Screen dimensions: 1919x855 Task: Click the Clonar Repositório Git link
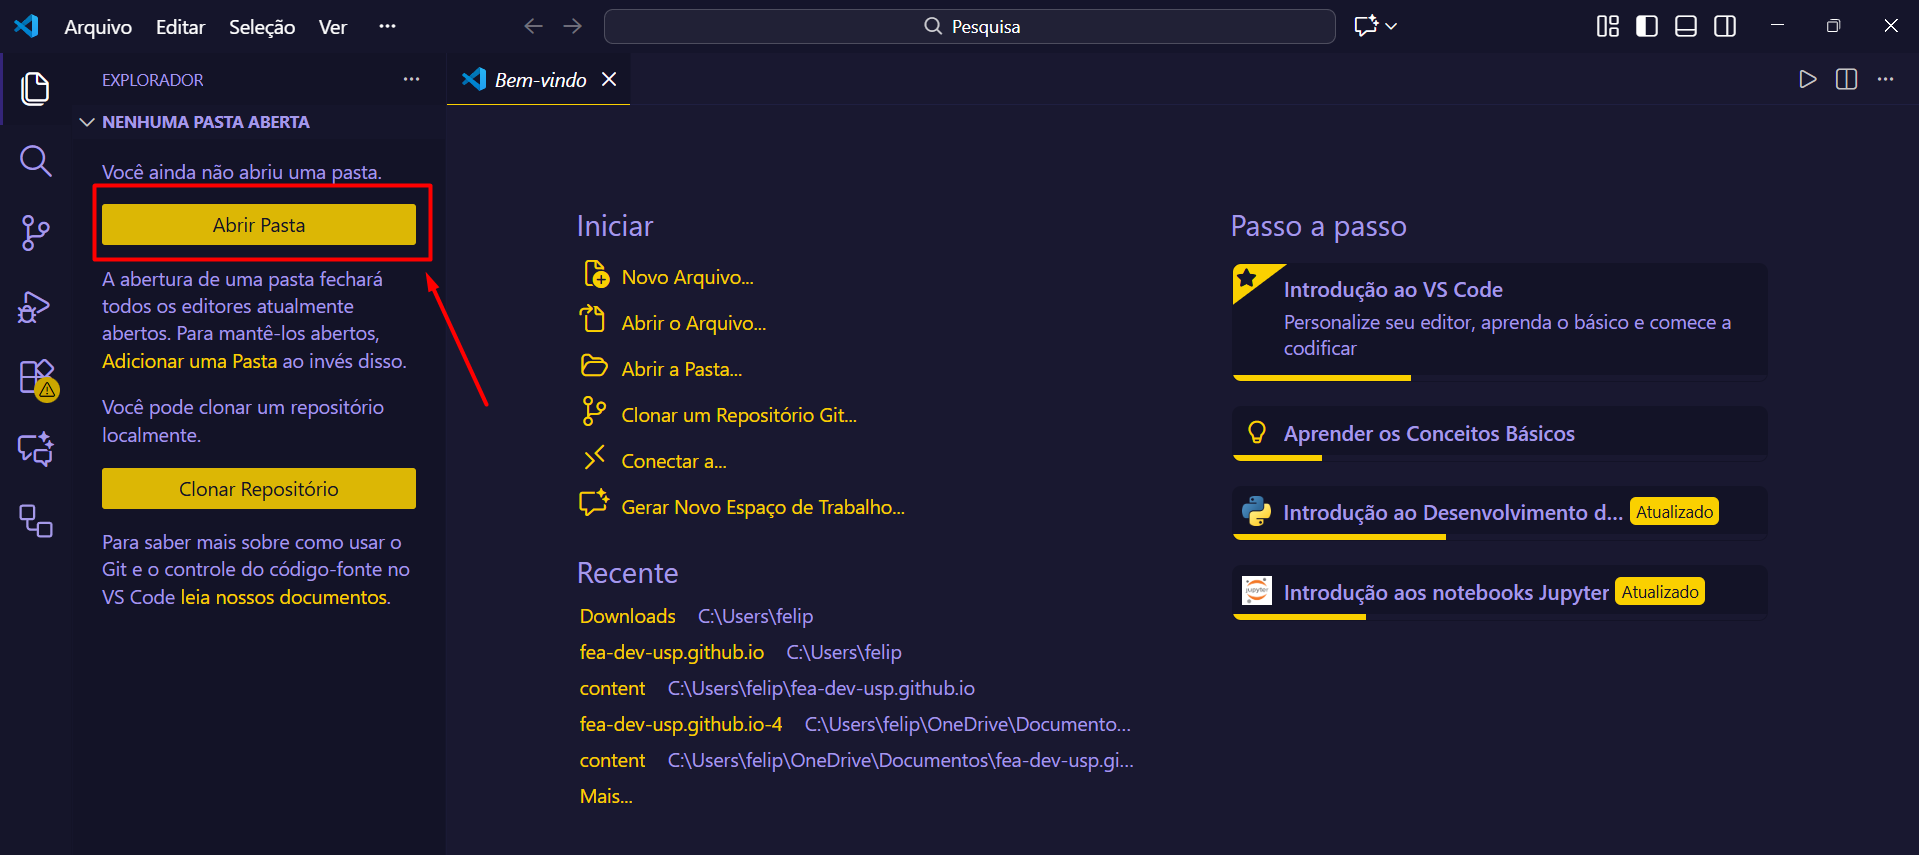click(738, 415)
